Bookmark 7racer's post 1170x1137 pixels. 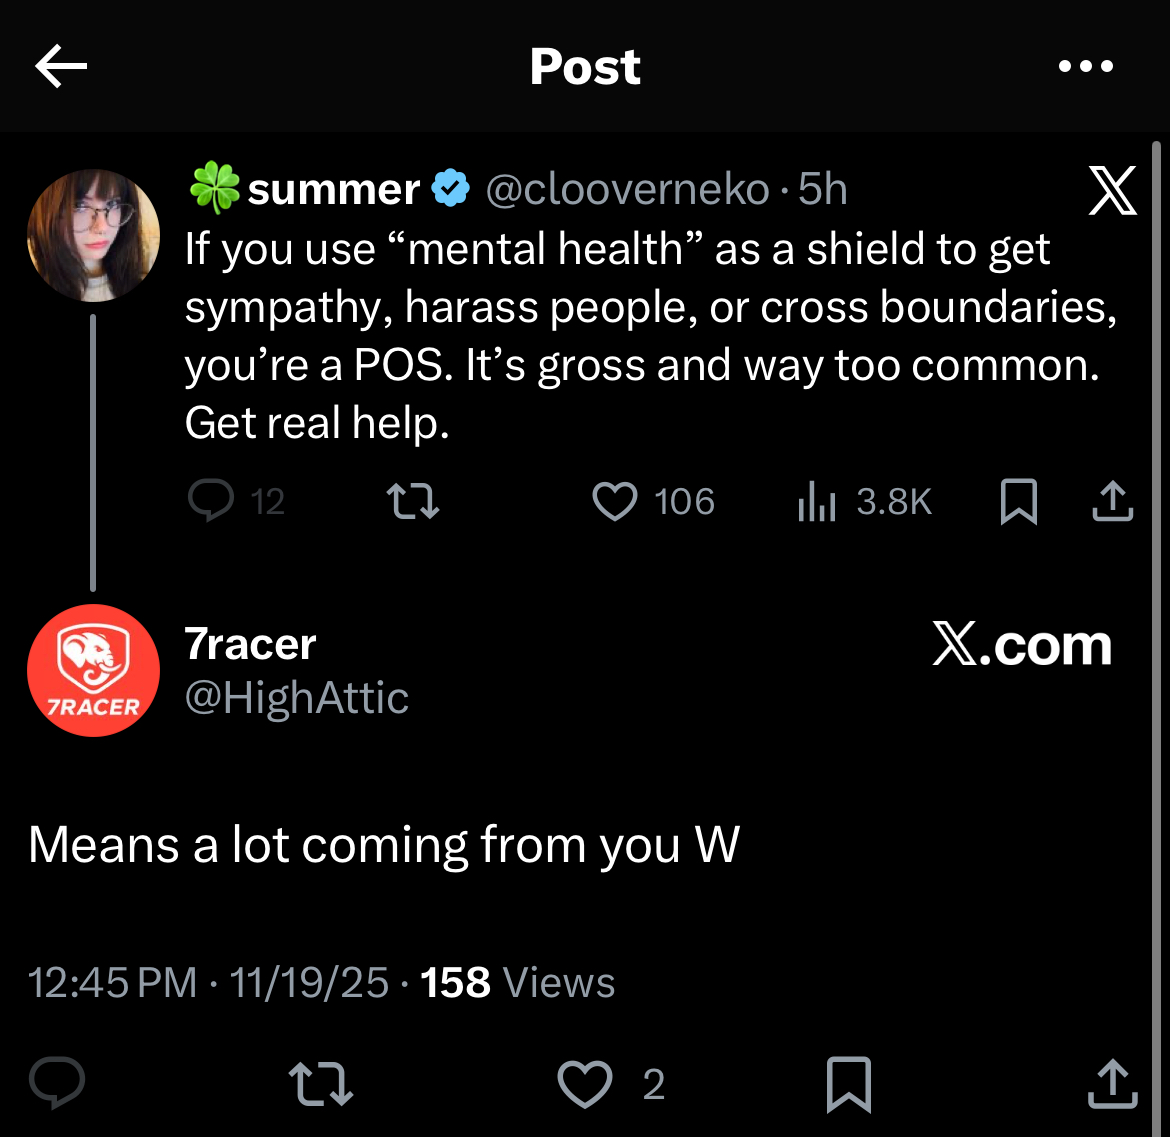[848, 1084]
